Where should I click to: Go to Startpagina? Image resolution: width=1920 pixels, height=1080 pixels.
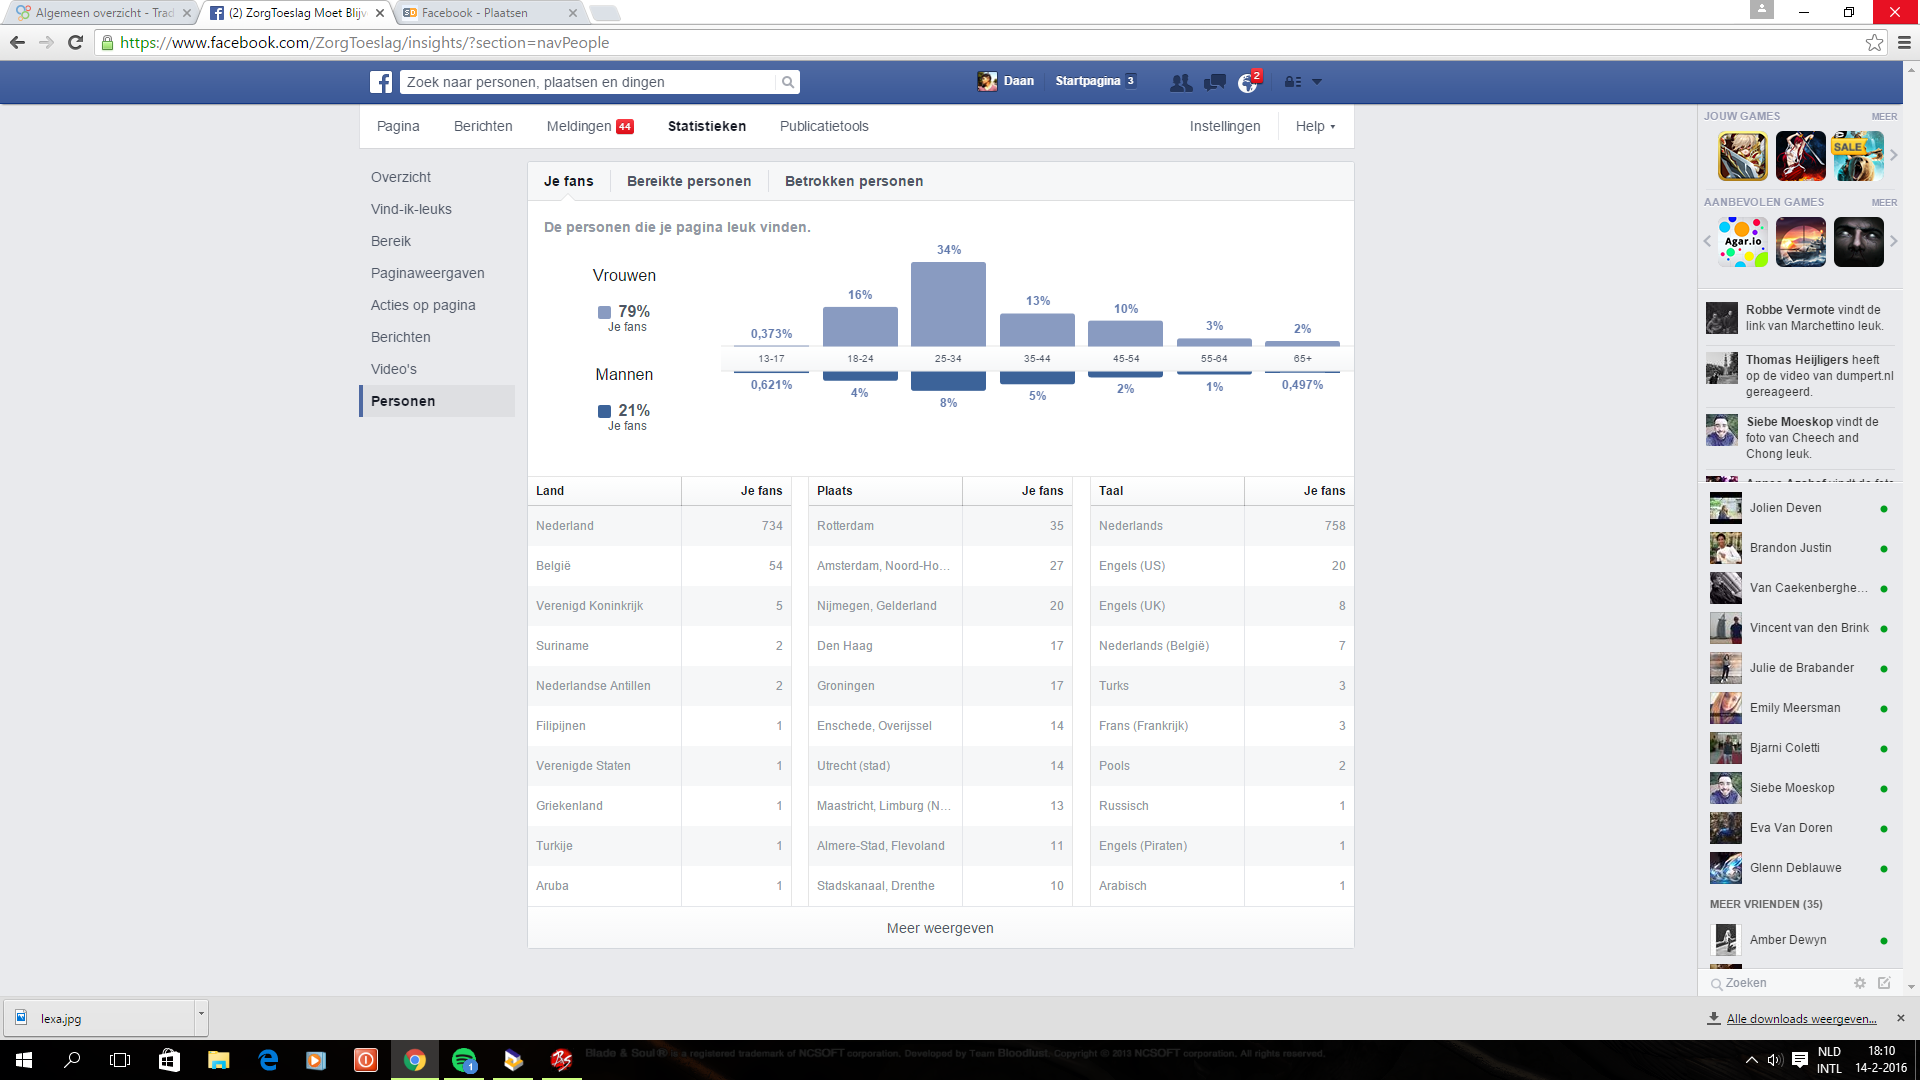[1087, 81]
